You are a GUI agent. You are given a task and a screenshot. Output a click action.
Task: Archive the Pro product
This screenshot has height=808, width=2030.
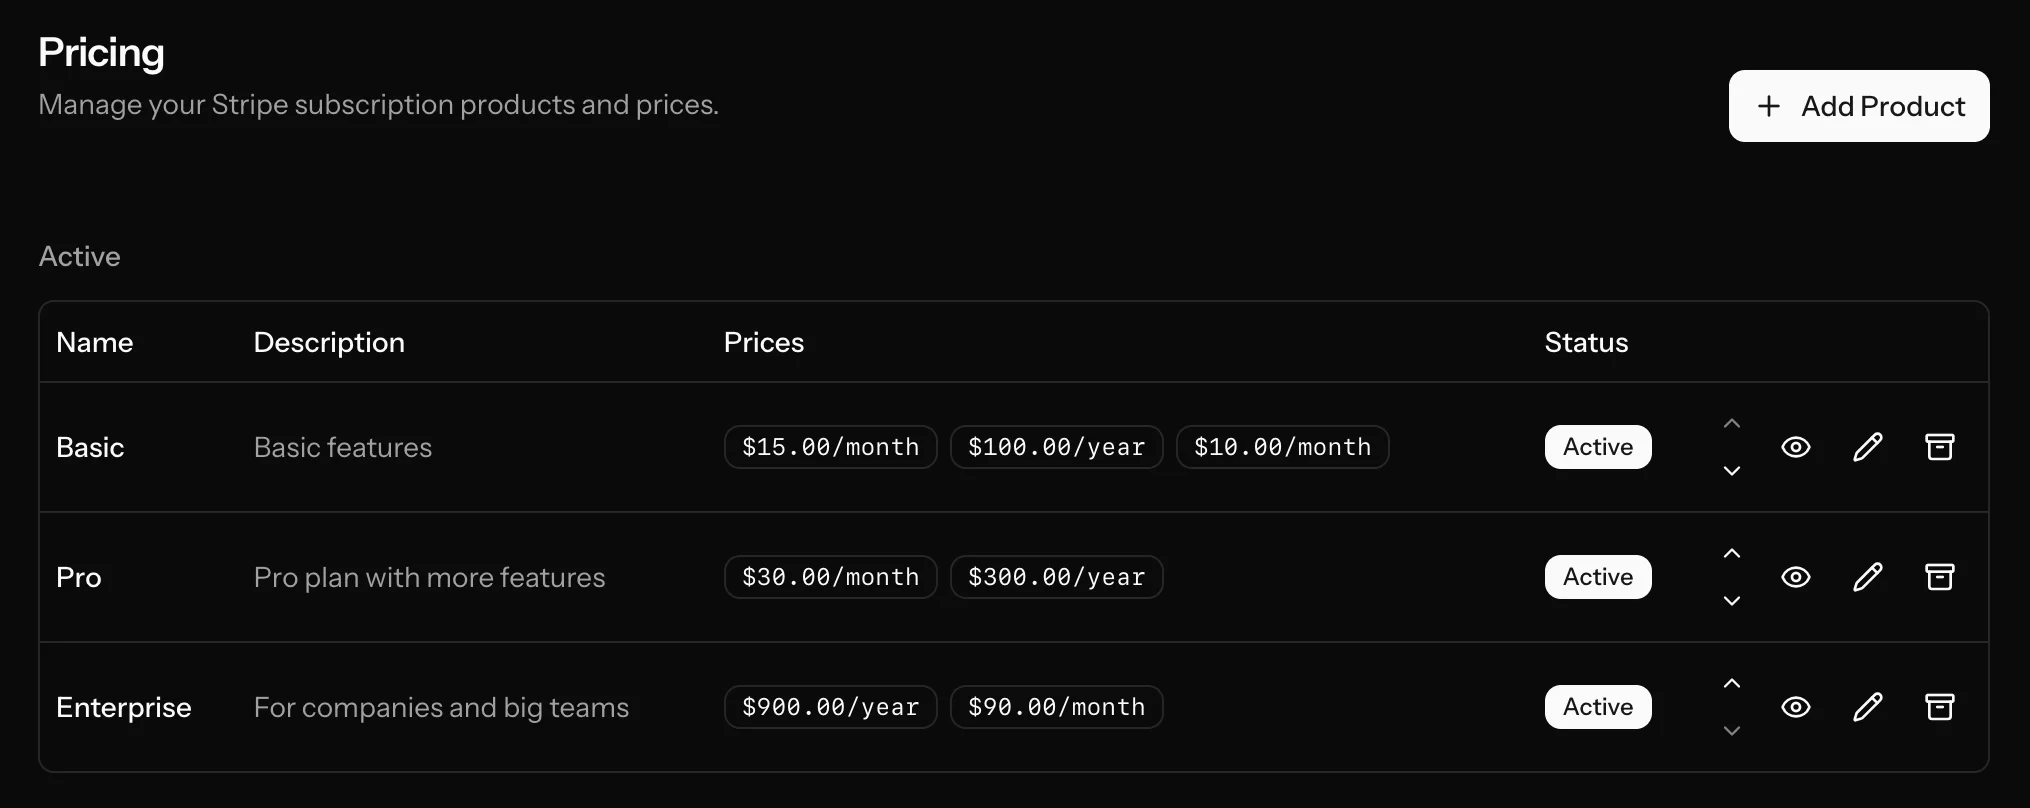point(1939,577)
